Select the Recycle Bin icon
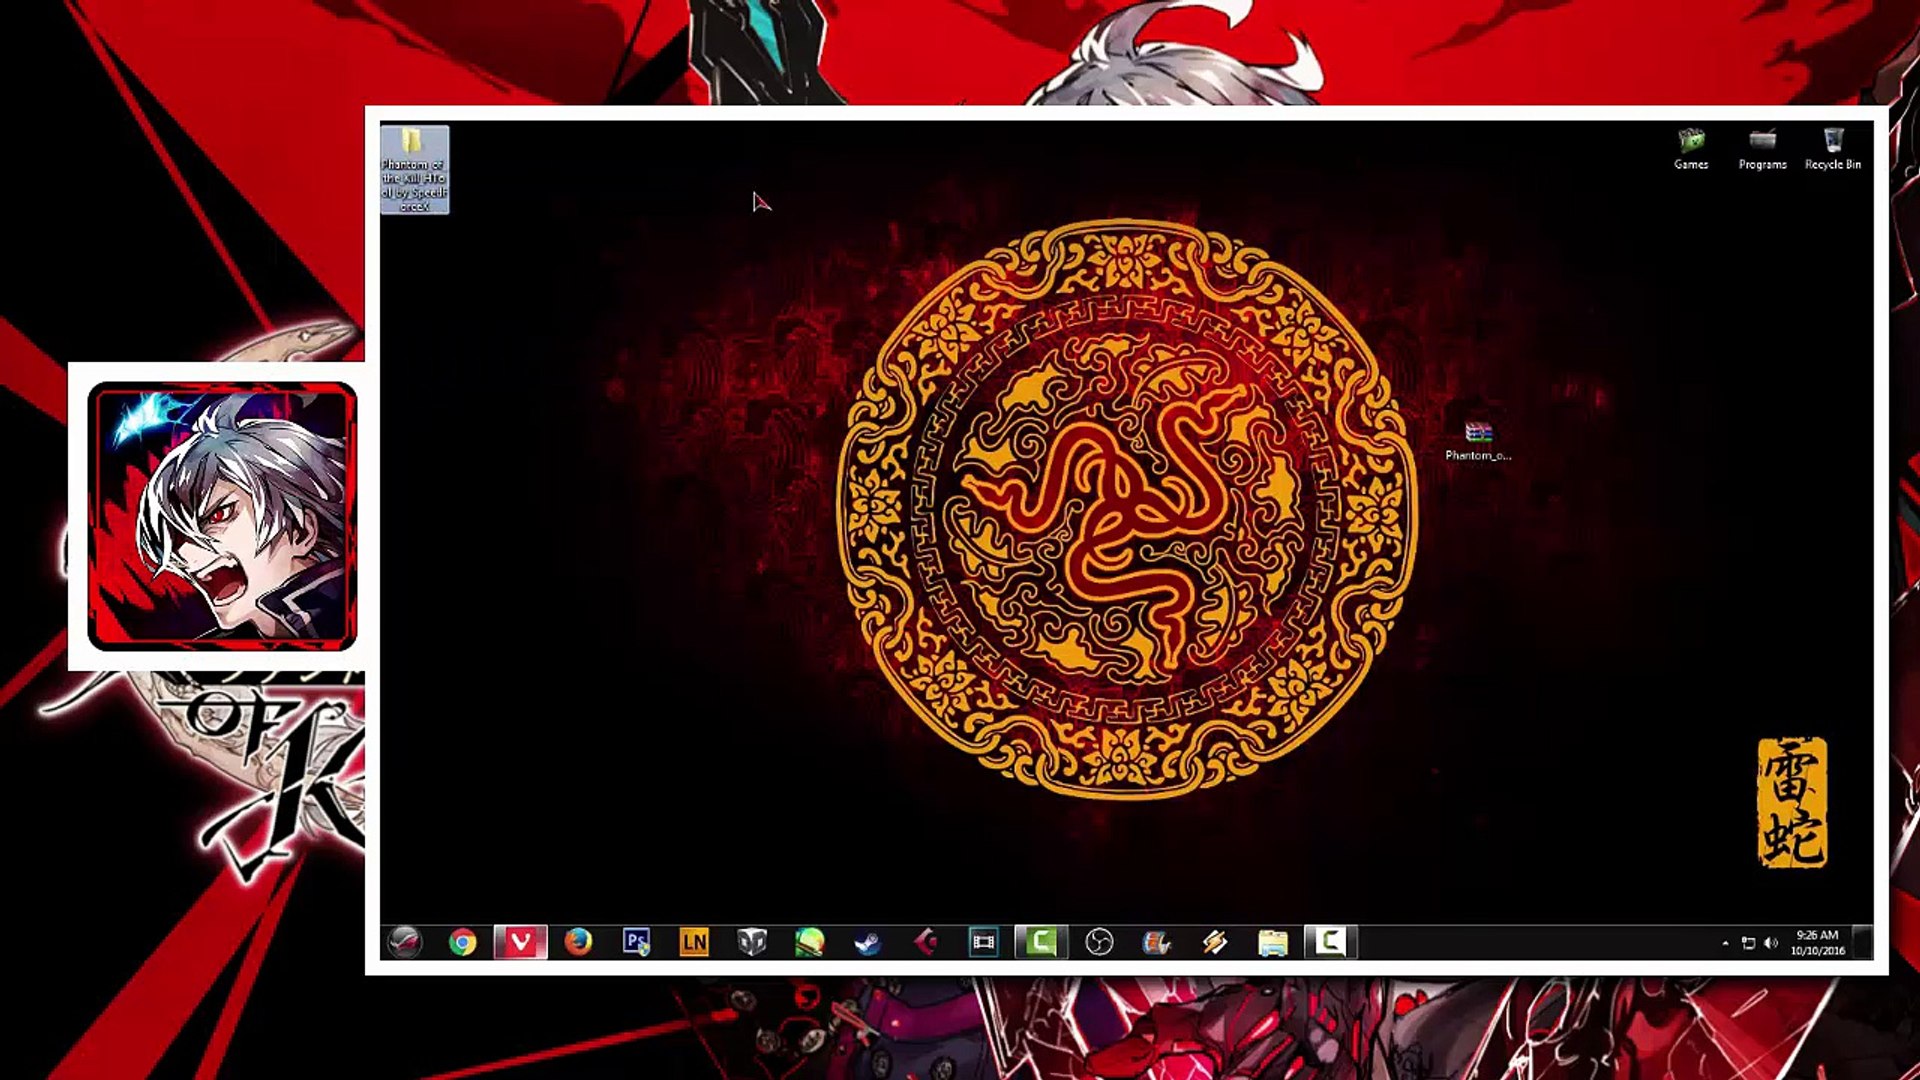Image resolution: width=1920 pixels, height=1080 pixels. pyautogui.click(x=1833, y=149)
